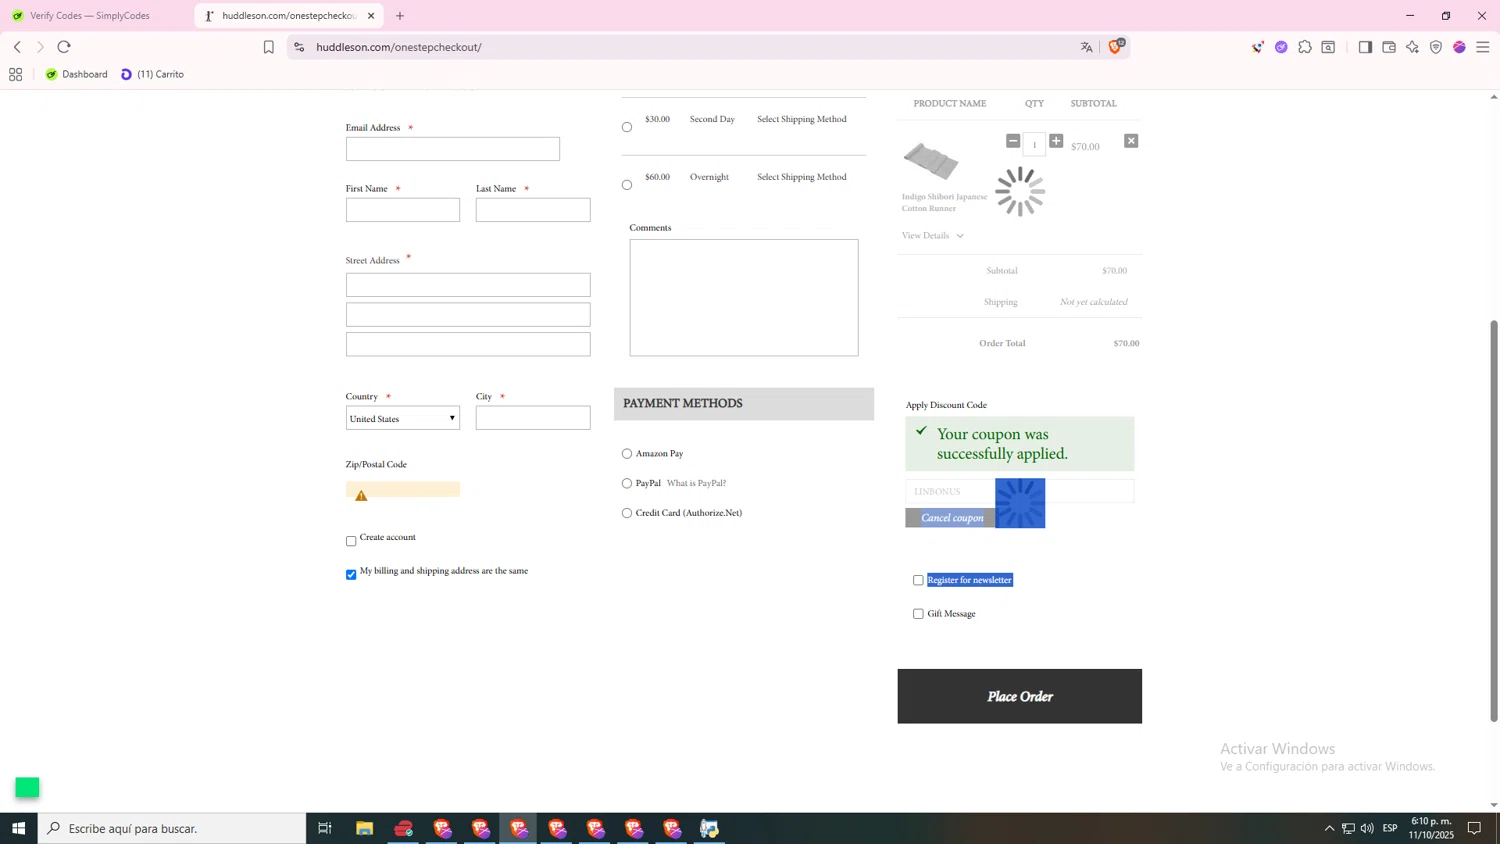The image size is (1500, 844).
Task: Open the profile avatar icon
Action: pyautogui.click(x=1459, y=47)
